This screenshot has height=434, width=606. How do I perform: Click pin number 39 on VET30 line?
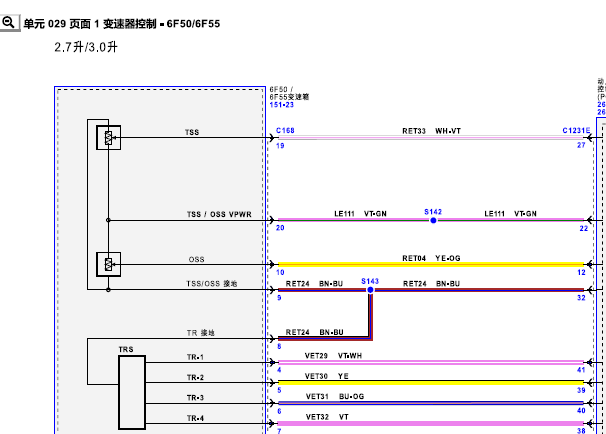[x=581, y=390]
